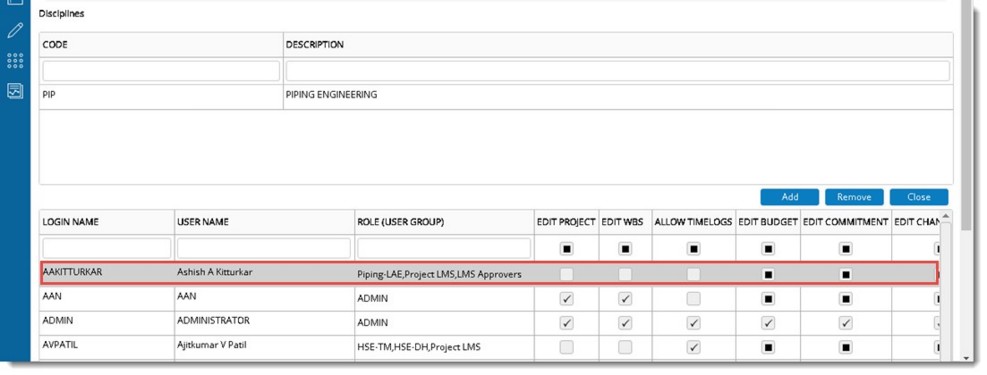Toggle EDIT COMMITMENT for AAKITTURKAR
Viewport: 987px width, 375px height.
[845, 274]
